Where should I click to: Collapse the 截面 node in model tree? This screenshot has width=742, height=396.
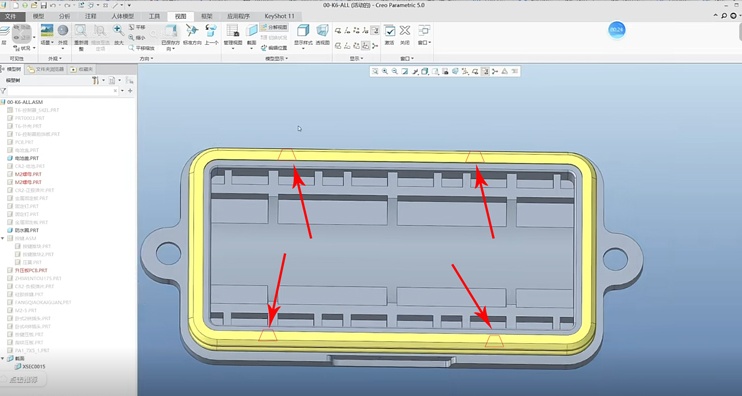coord(3,359)
